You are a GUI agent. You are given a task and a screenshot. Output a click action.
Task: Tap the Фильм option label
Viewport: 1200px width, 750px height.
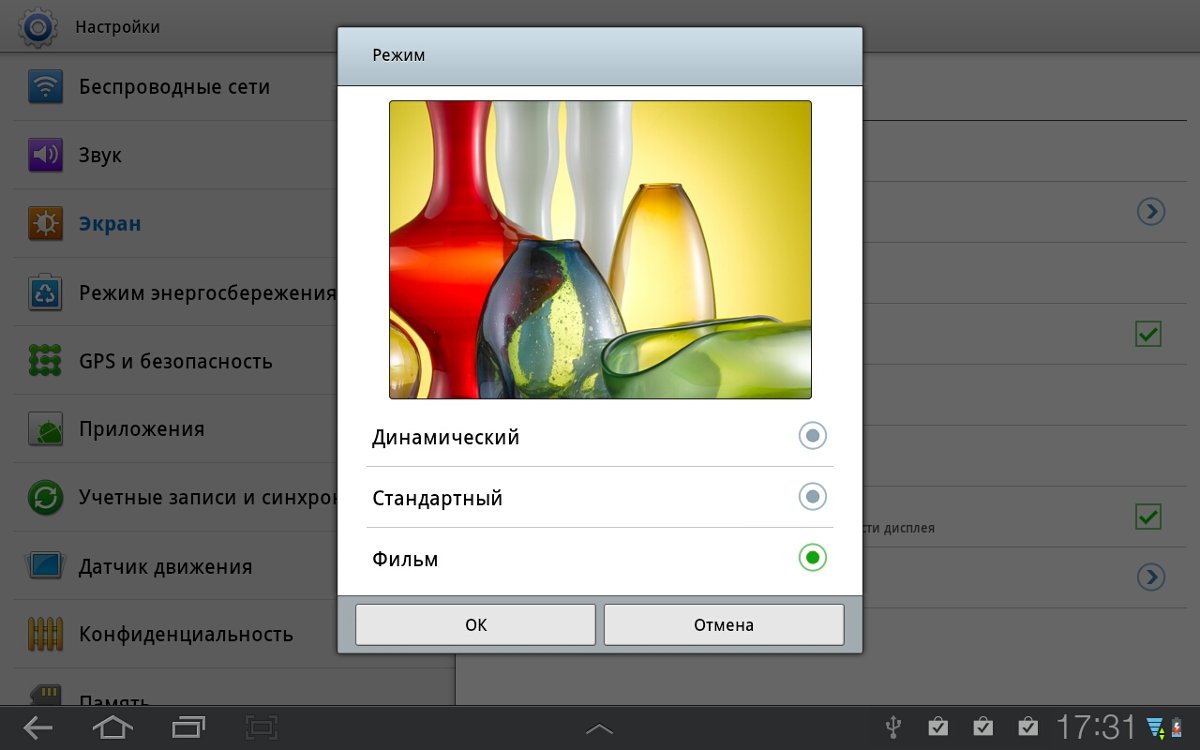(x=405, y=559)
